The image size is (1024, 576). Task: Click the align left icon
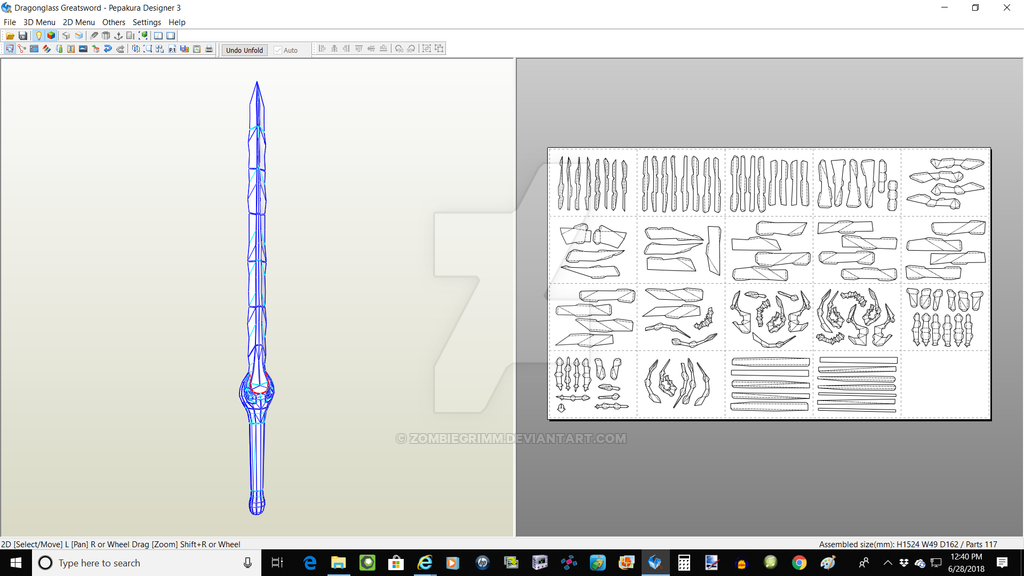click(x=322, y=49)
